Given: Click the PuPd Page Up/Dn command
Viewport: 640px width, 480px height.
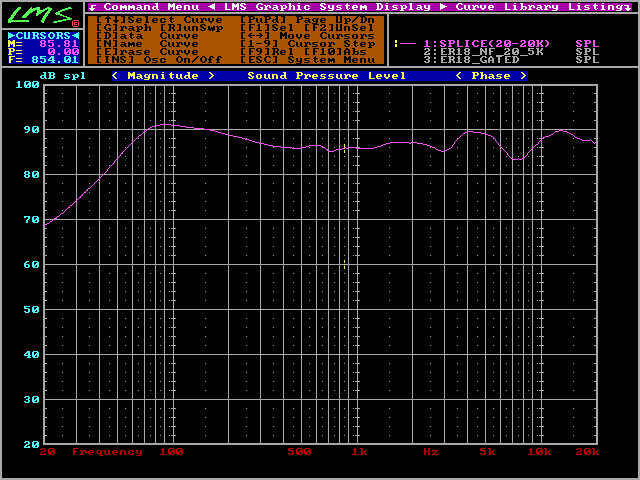Looking at the screenshot, I should [307, 20].
